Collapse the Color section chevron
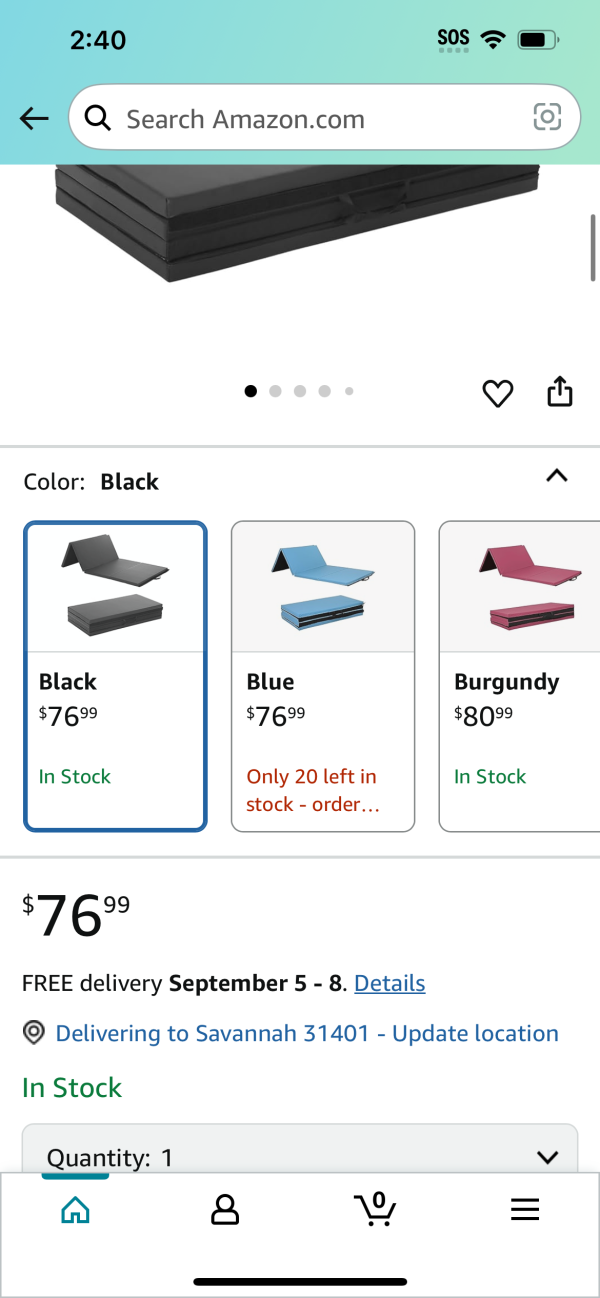Viewport: 600px width, 1298px height. 557,476
